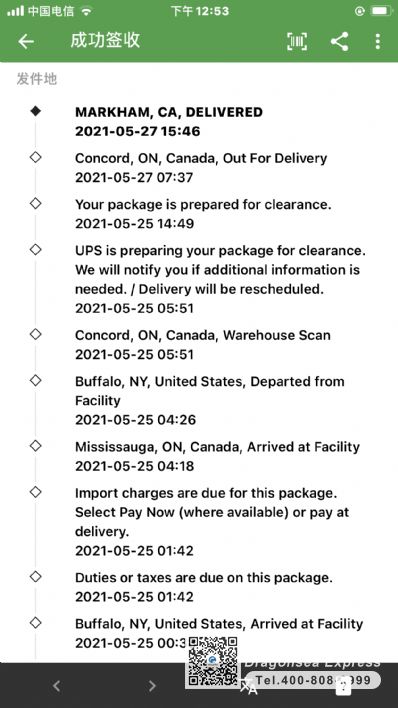
Task: Open the Import charges are due message
Action: (x=212, y=522)
